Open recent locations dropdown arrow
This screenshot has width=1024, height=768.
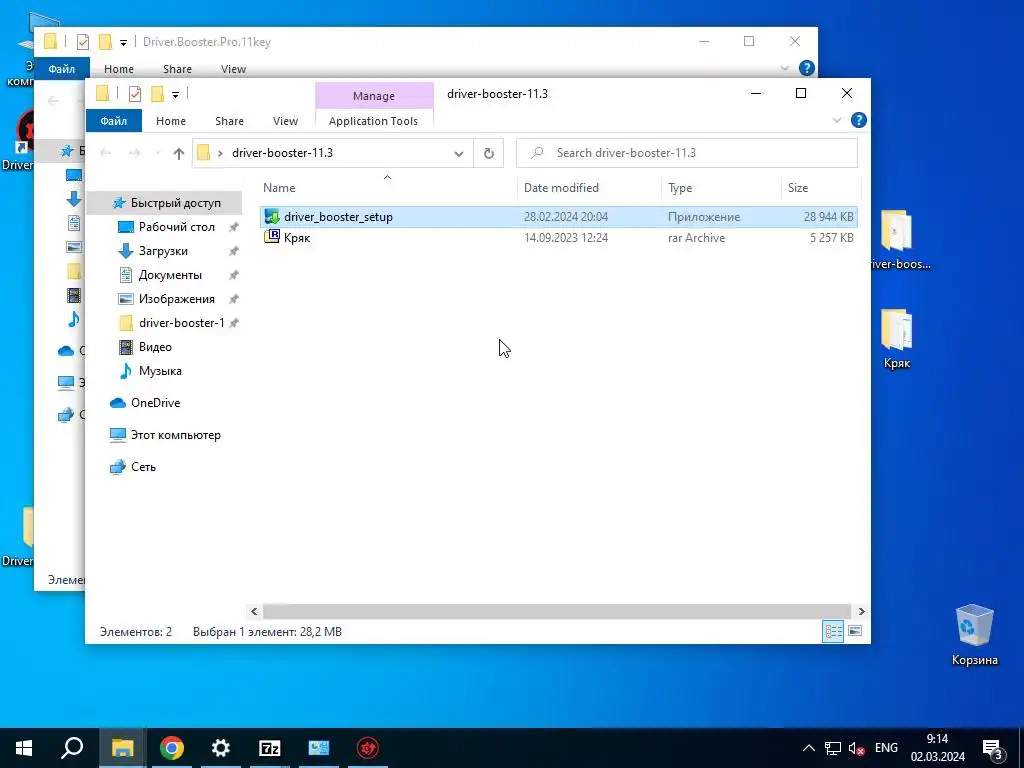click(x=157, y=153)
